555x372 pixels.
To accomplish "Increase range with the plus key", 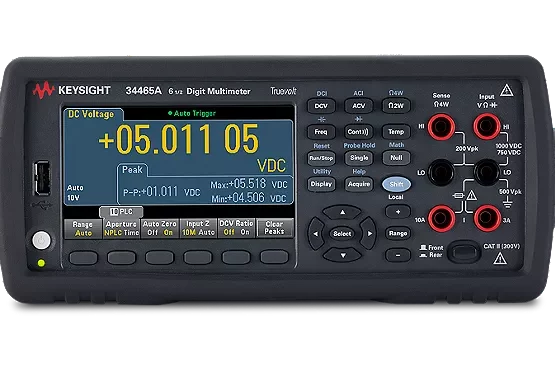I will pyautogui.click(x=398, y=212).
